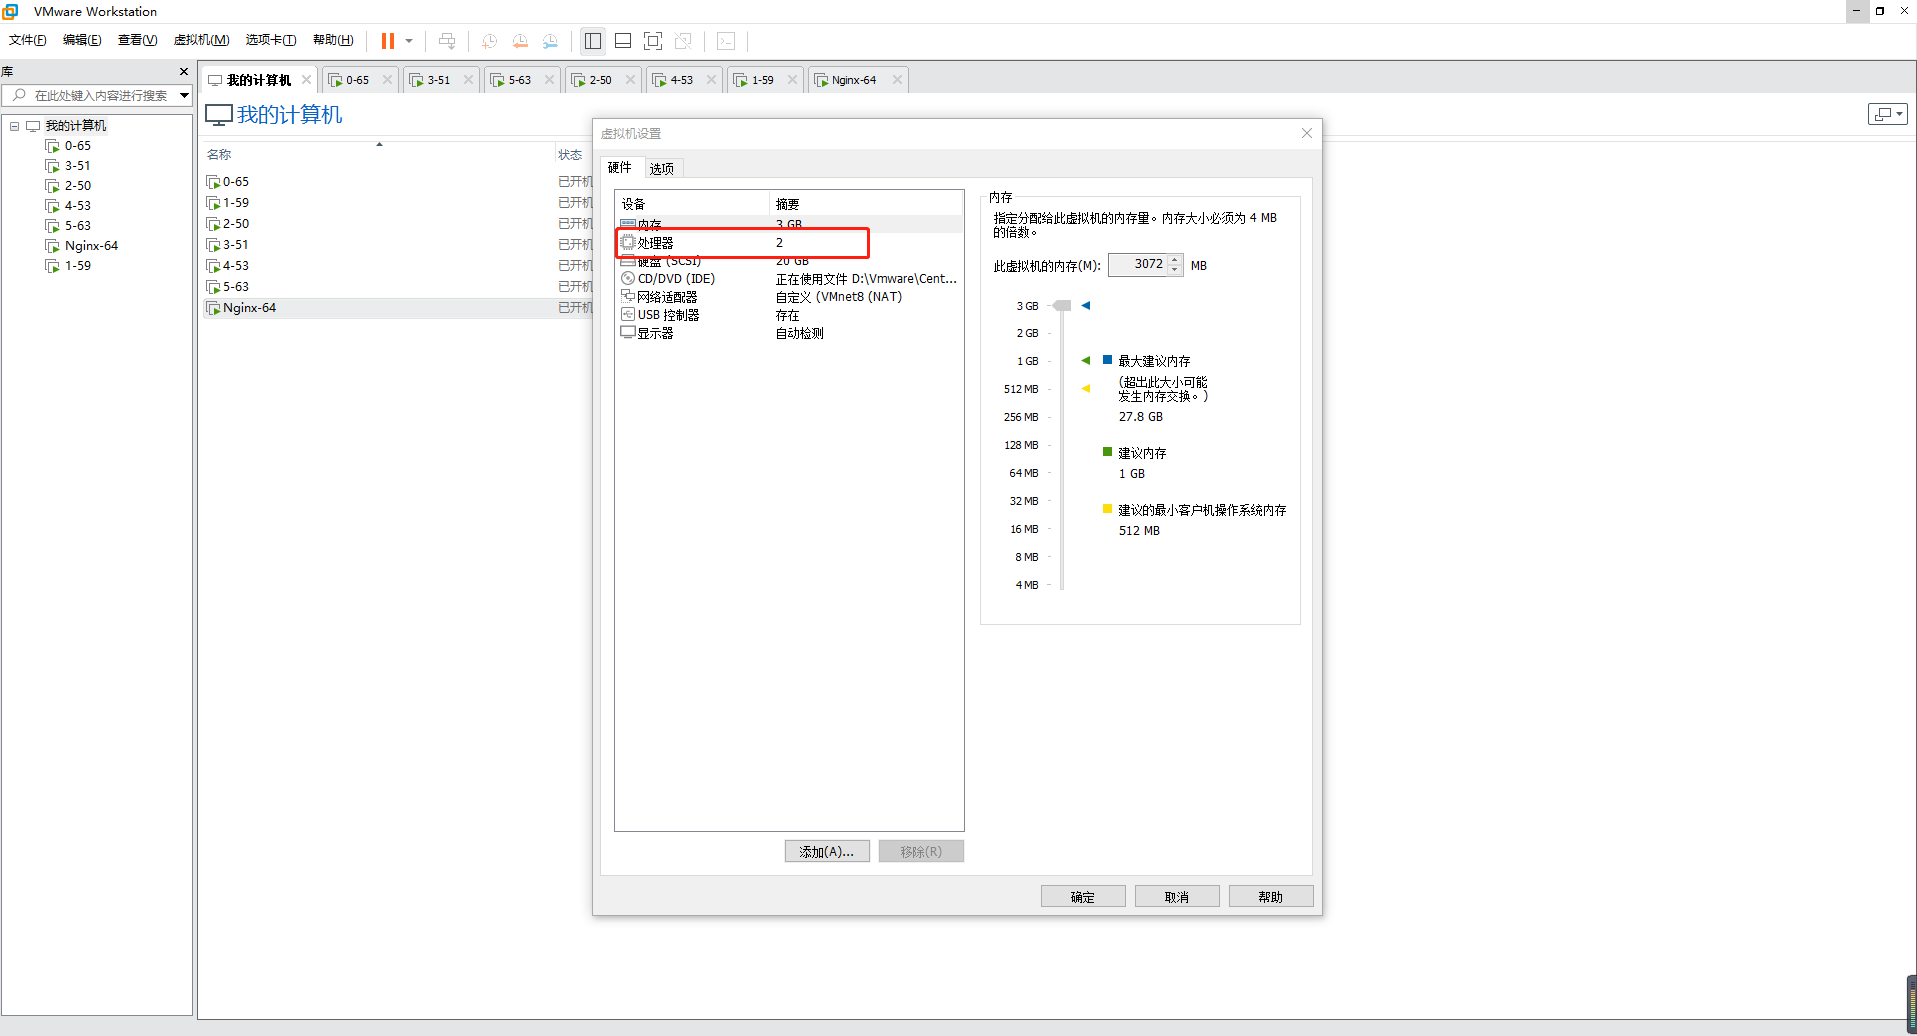Open the Snapshot Manager wrench icon
This screenshot has width=1917, height=1036.
click(550, 41)
